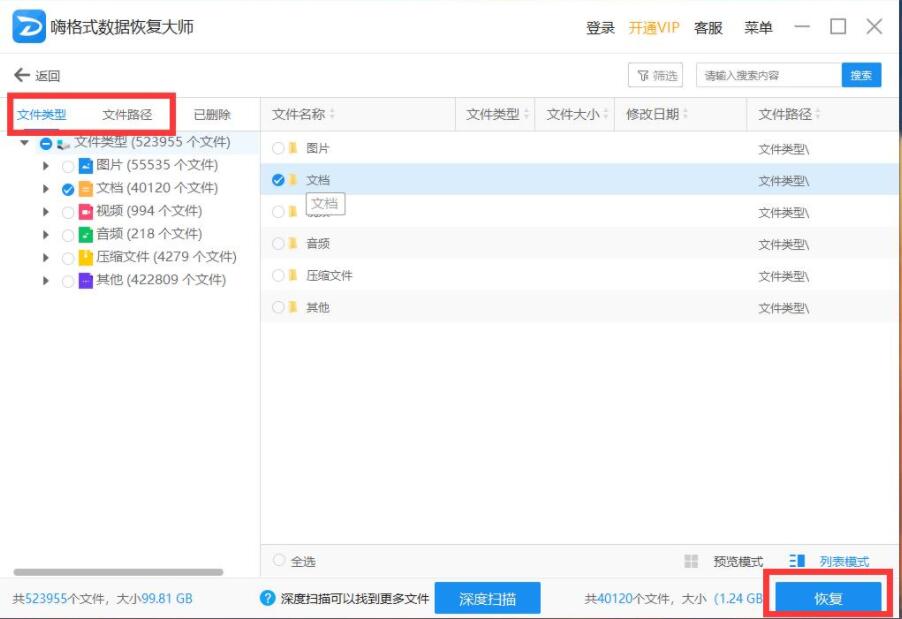Click the 恢复 recover button
Screen dimensions: 902x619
pos(828,598)
